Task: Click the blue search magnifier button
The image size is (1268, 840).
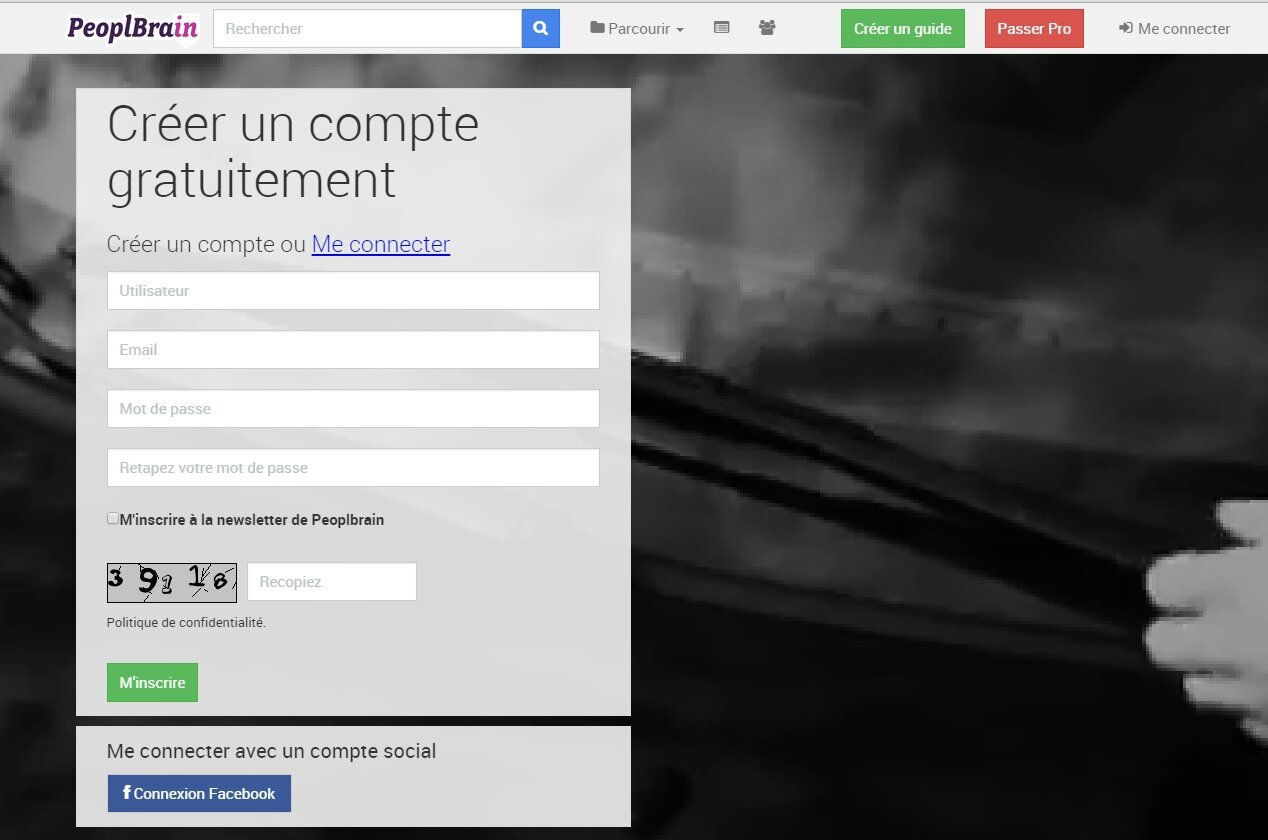Action: (x=541, y=29)
